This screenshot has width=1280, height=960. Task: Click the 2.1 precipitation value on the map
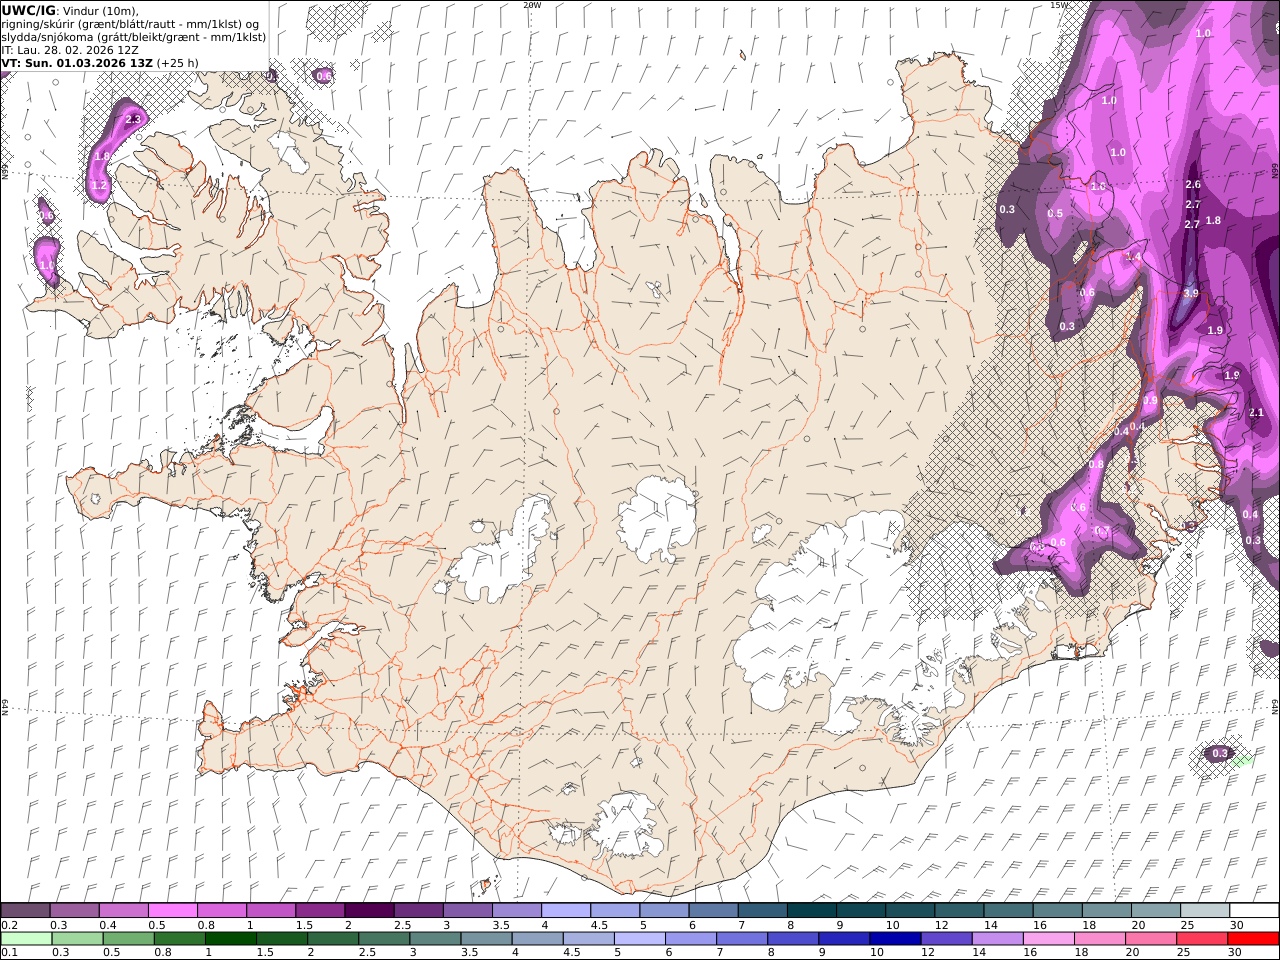tap(1257, 412)
